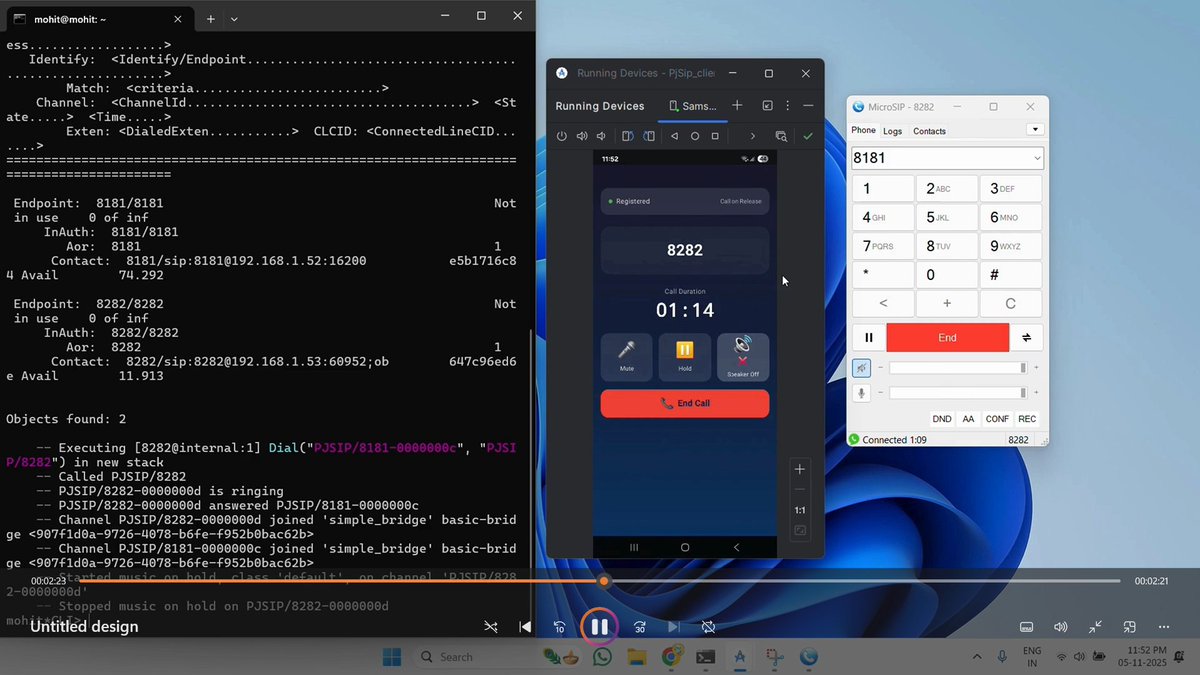This screenshot has height=675, width=1200.
Task: Open video player more options ellipsis
Action: (1164, 627)
